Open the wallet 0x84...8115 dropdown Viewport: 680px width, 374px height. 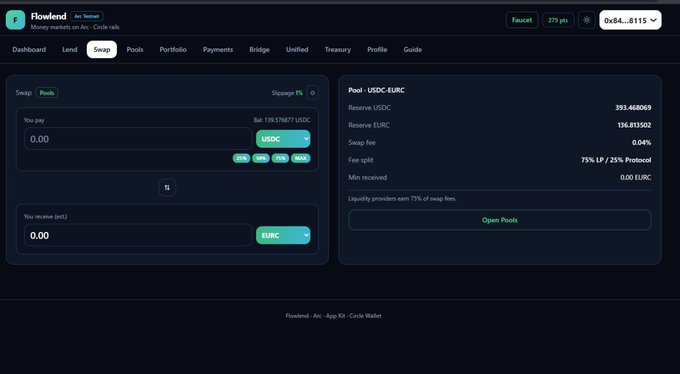[630, 20]
